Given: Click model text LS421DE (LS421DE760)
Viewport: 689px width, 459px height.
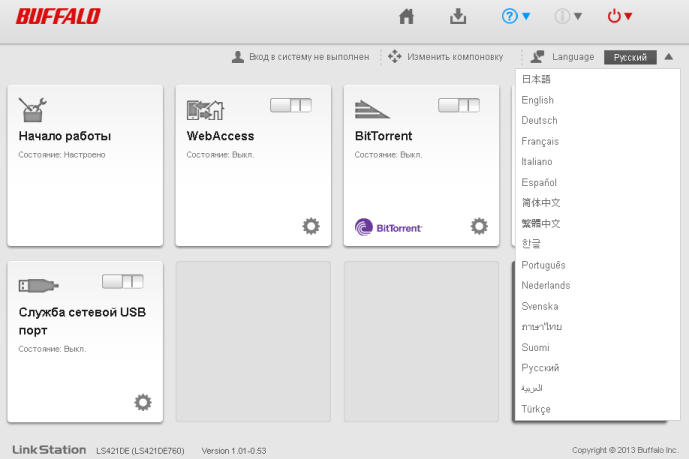Looking at the screenshot, I should click(140, 451).
